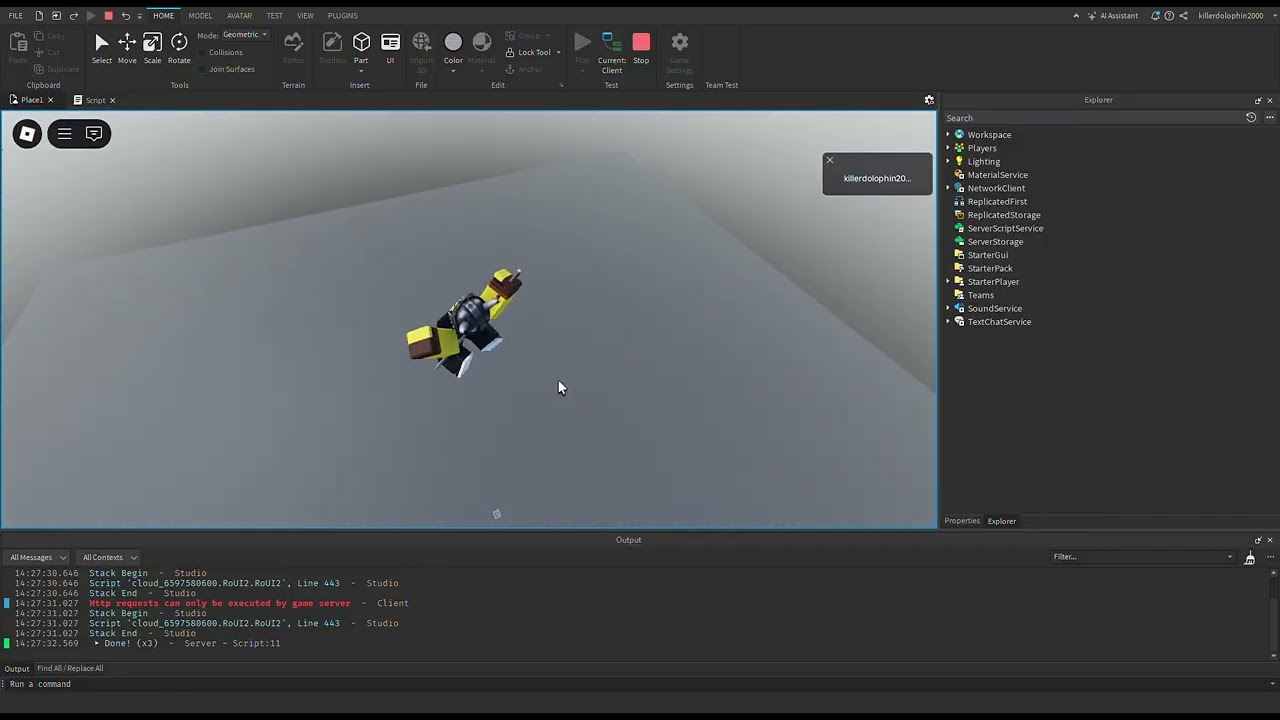1280x720 pixels.
Task: Switch to the AVATAR ribbon tab
Action: (239, 16)
